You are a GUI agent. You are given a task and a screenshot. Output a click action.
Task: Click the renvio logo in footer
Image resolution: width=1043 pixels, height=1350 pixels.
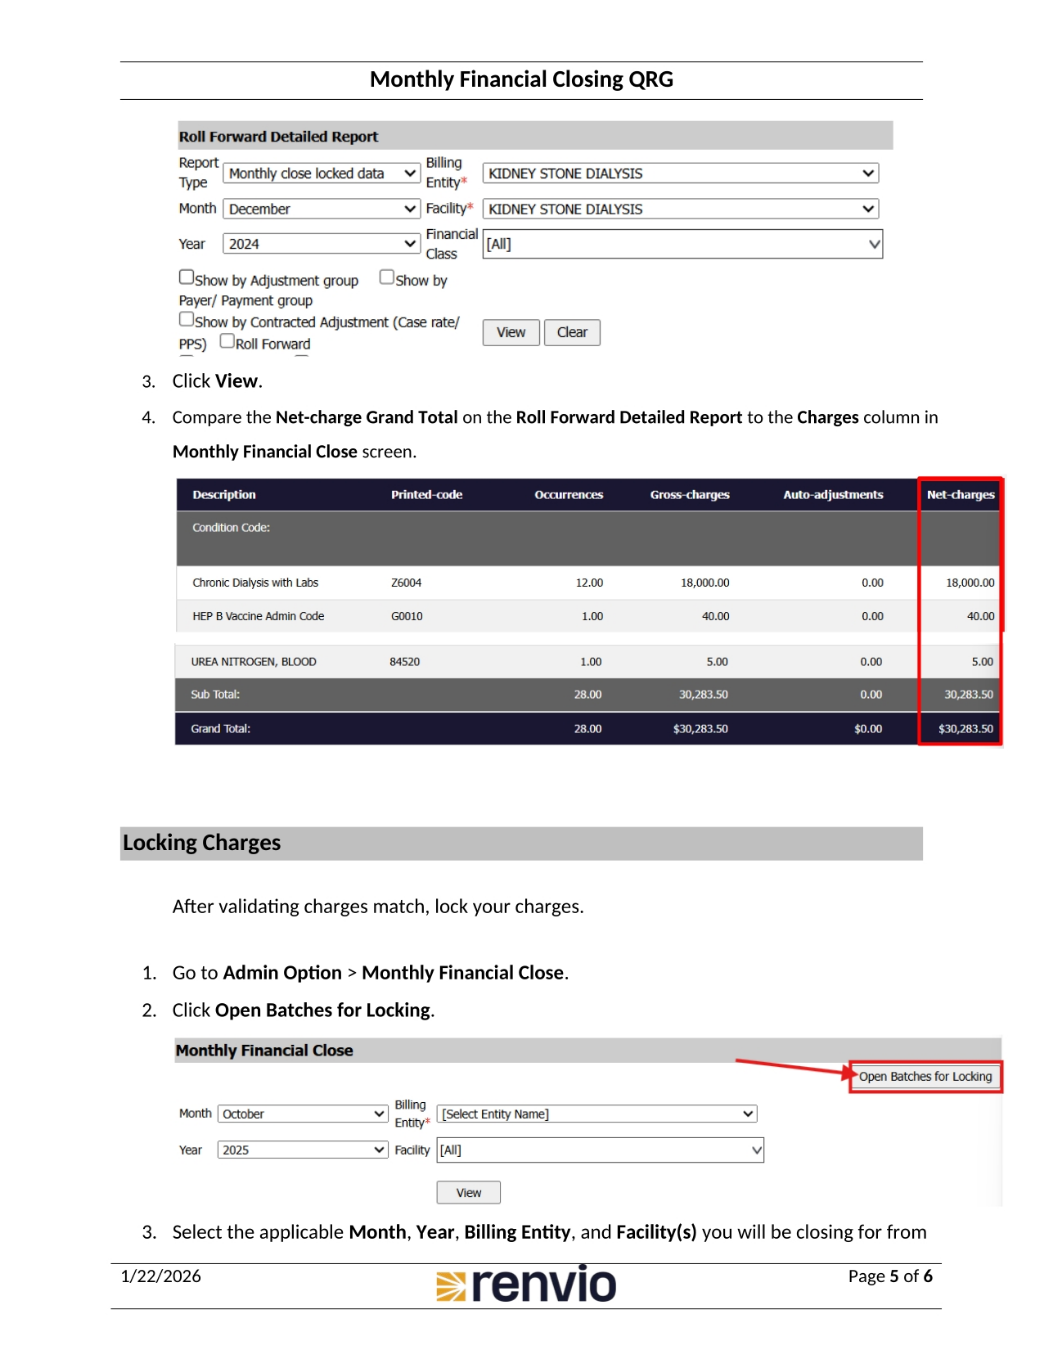pos(526,1285)
